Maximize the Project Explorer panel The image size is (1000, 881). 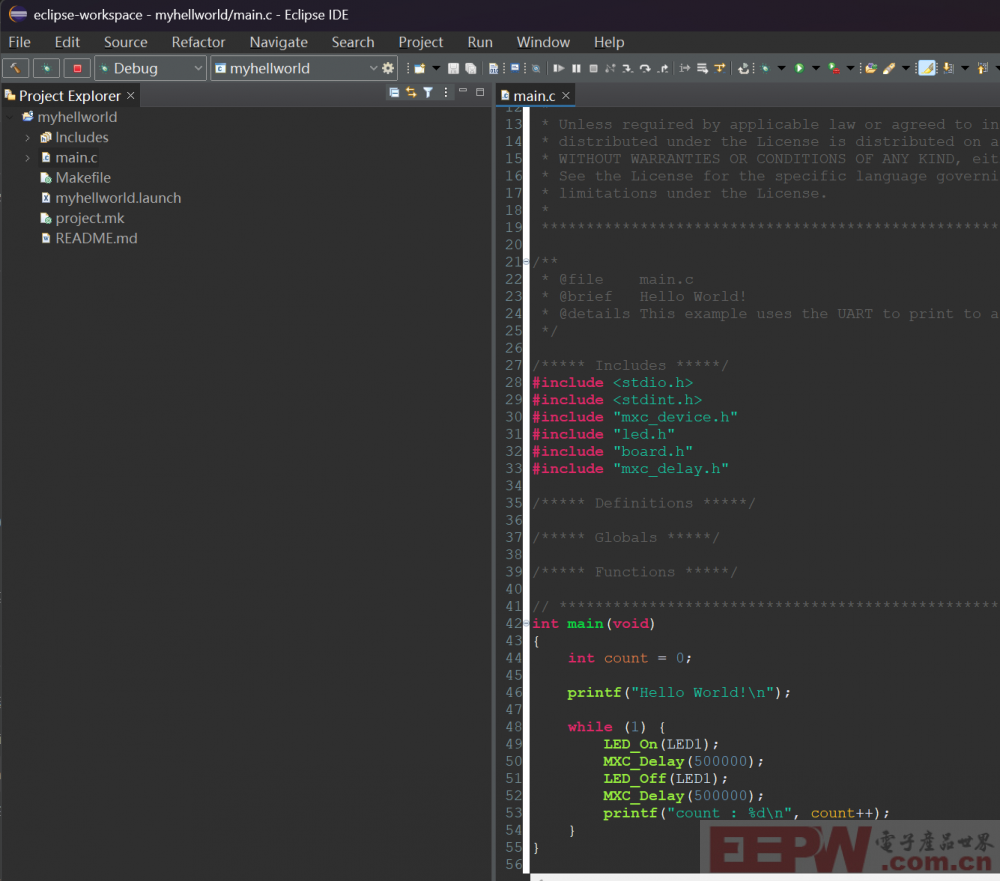click(480, 92)
